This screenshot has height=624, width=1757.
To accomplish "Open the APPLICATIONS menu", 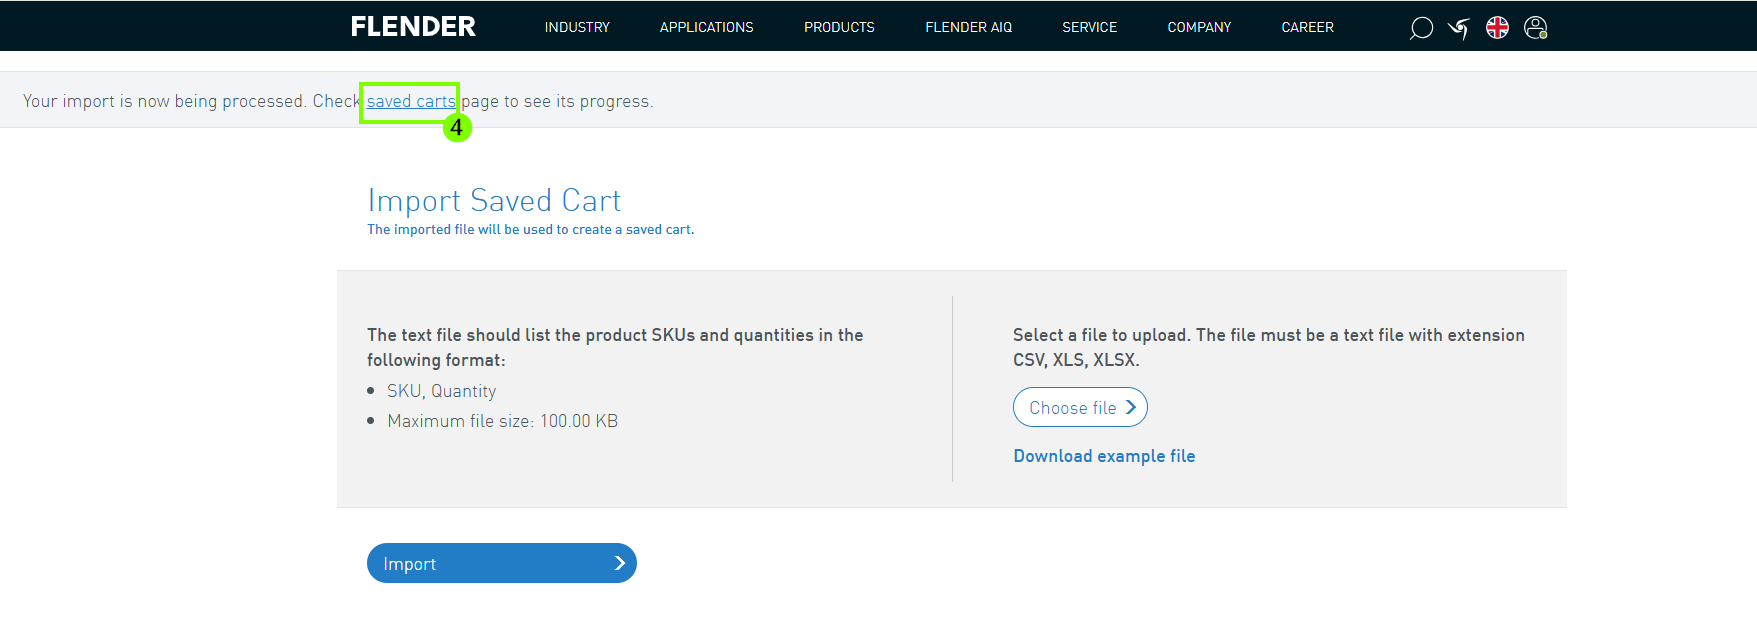I will tap(706, 27).
